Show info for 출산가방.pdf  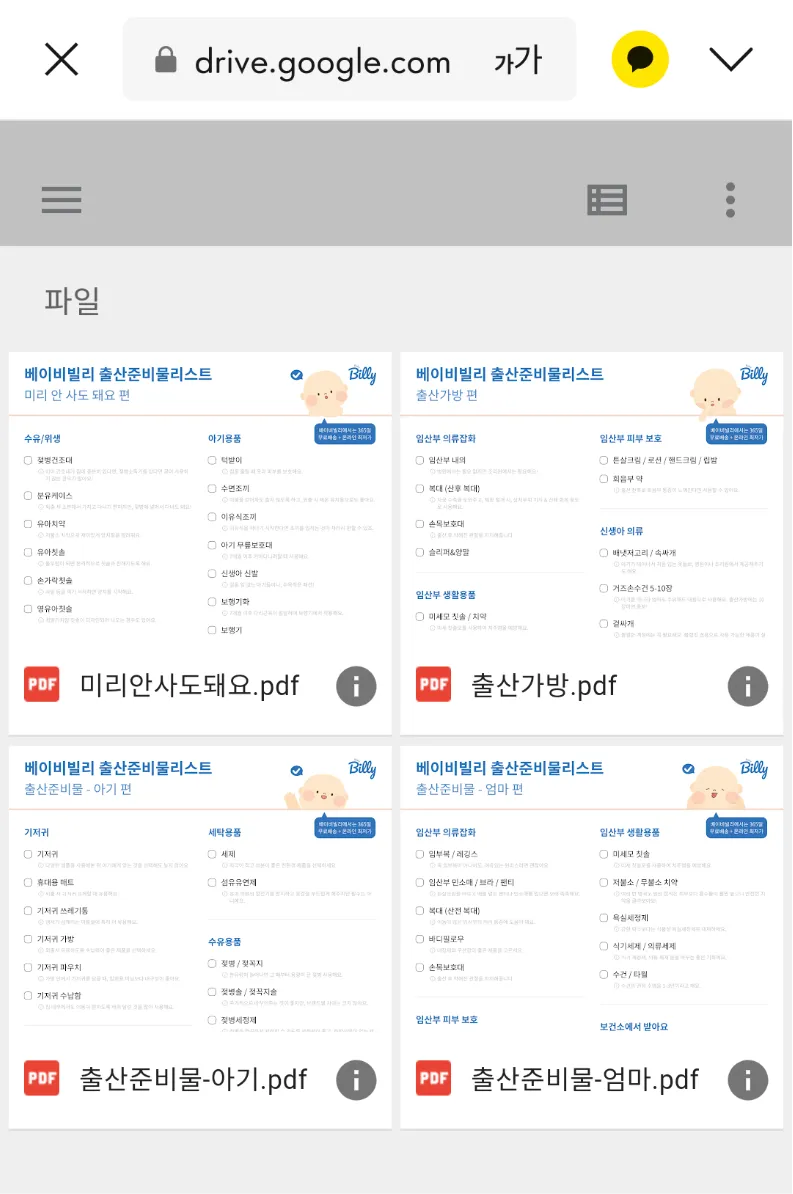pyautogui.click(x=748, y=686)
